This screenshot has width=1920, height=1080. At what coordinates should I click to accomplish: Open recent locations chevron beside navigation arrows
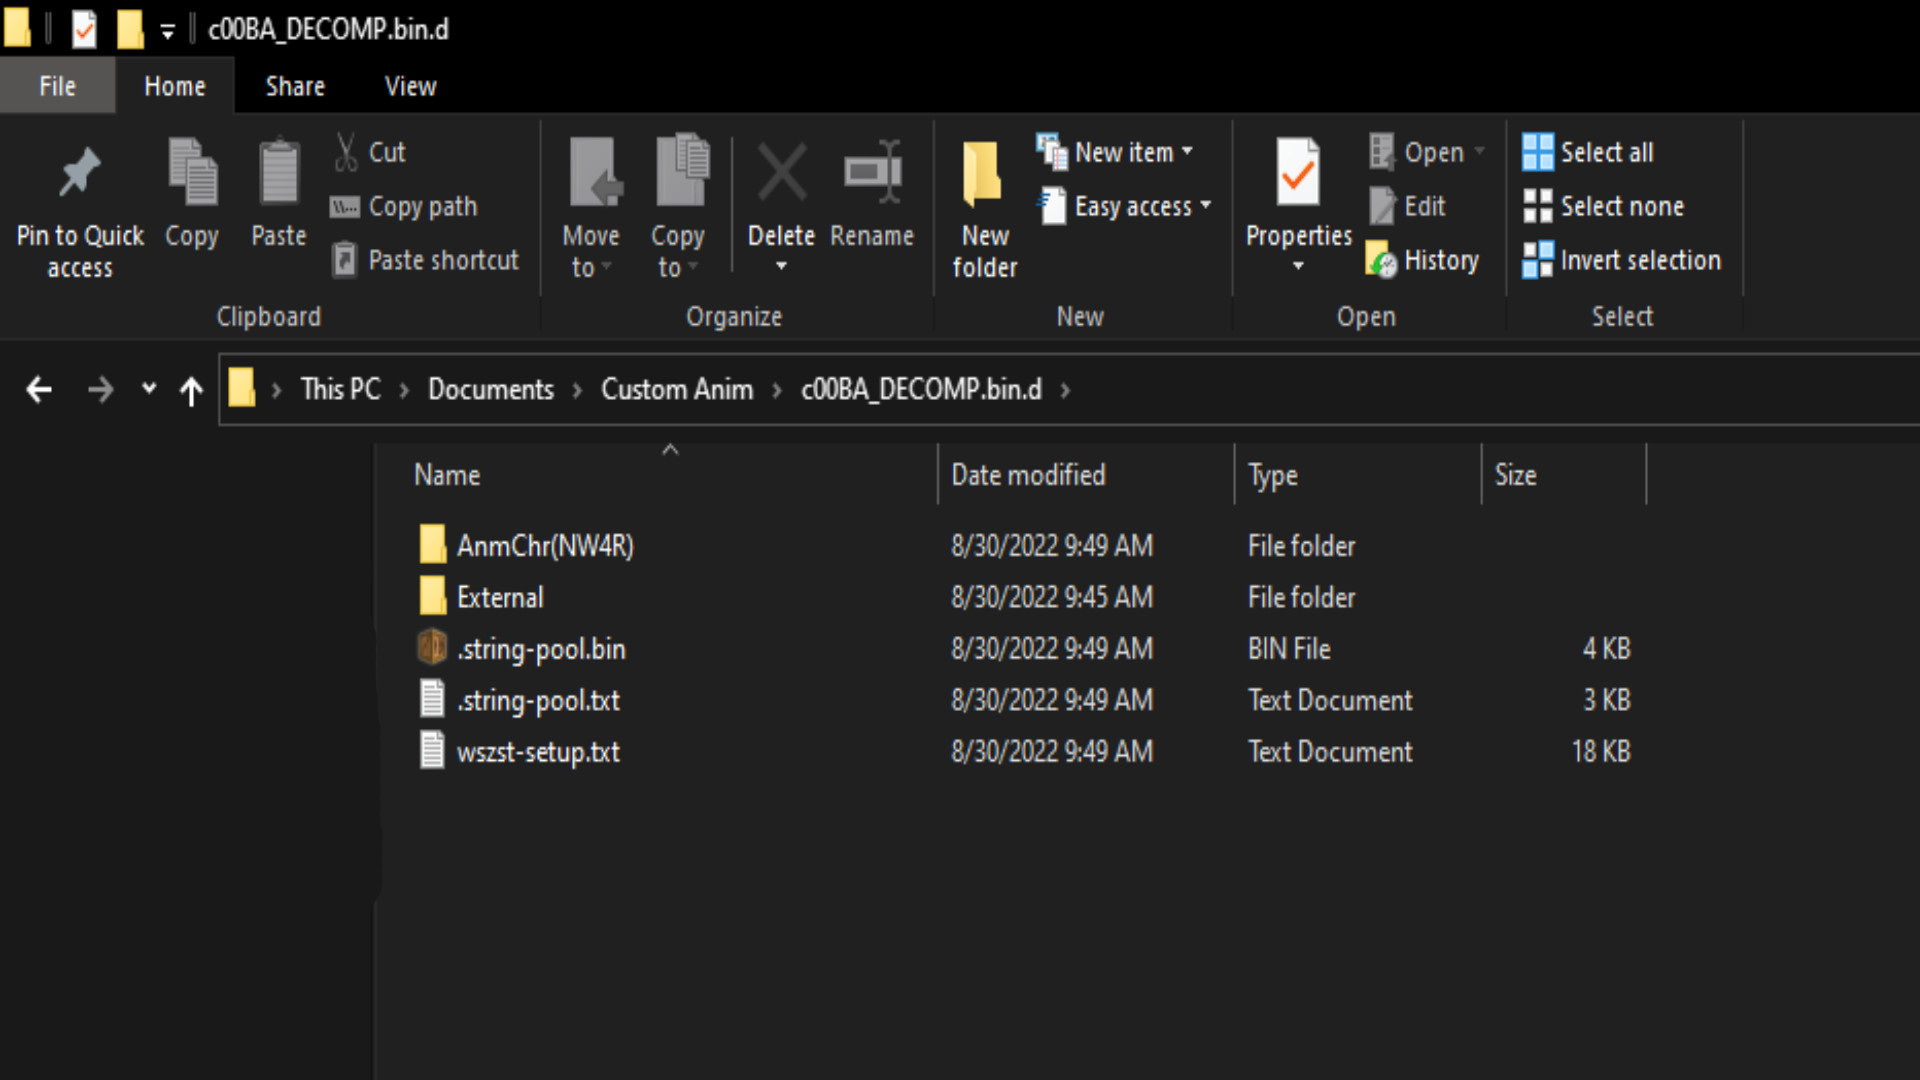[x=149, y=388]
